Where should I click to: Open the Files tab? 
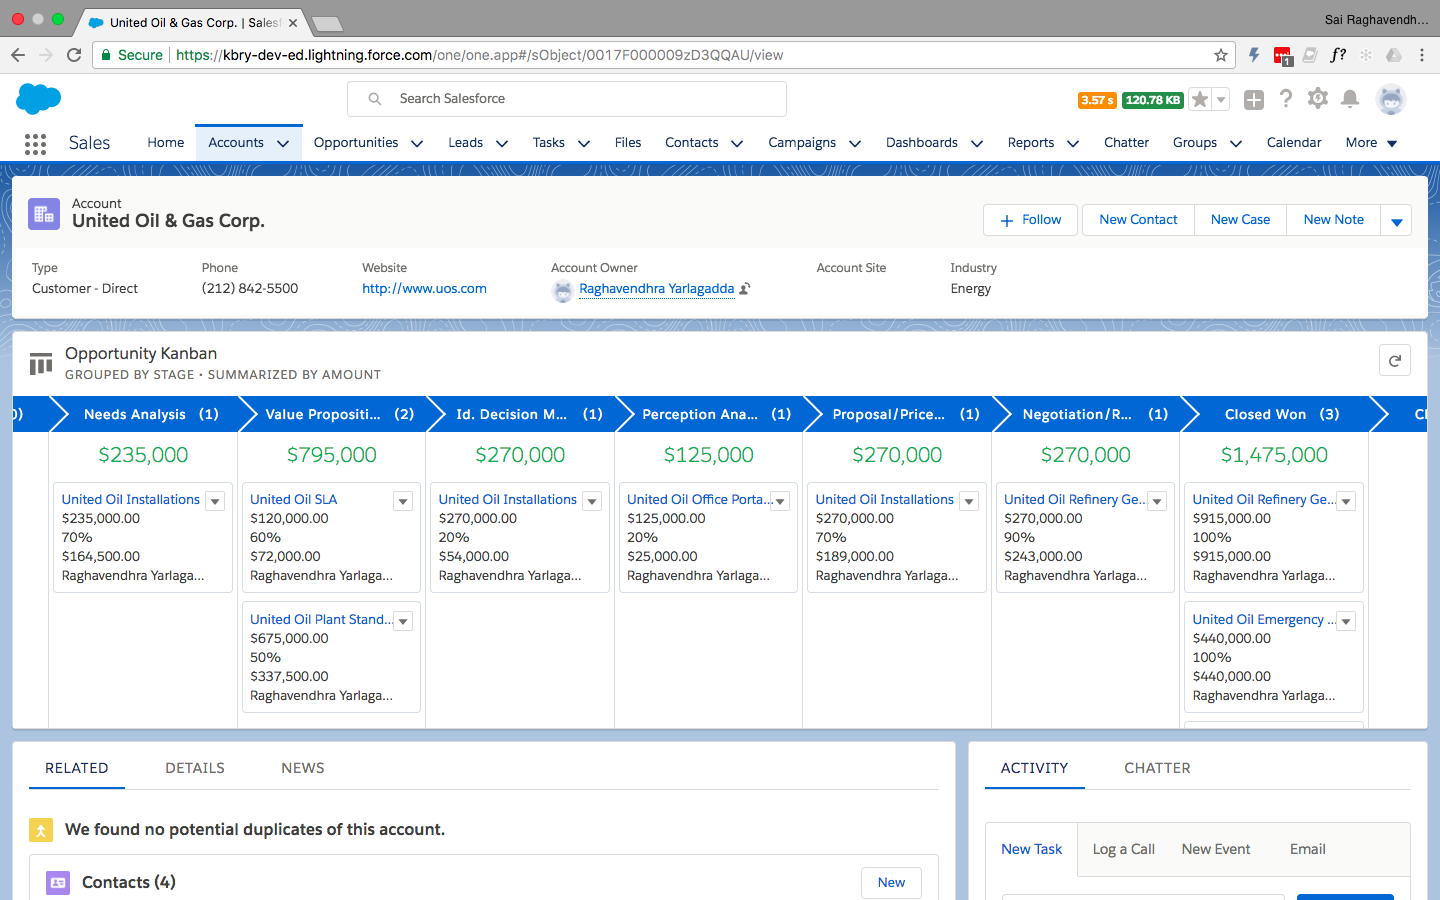[628, 143]
